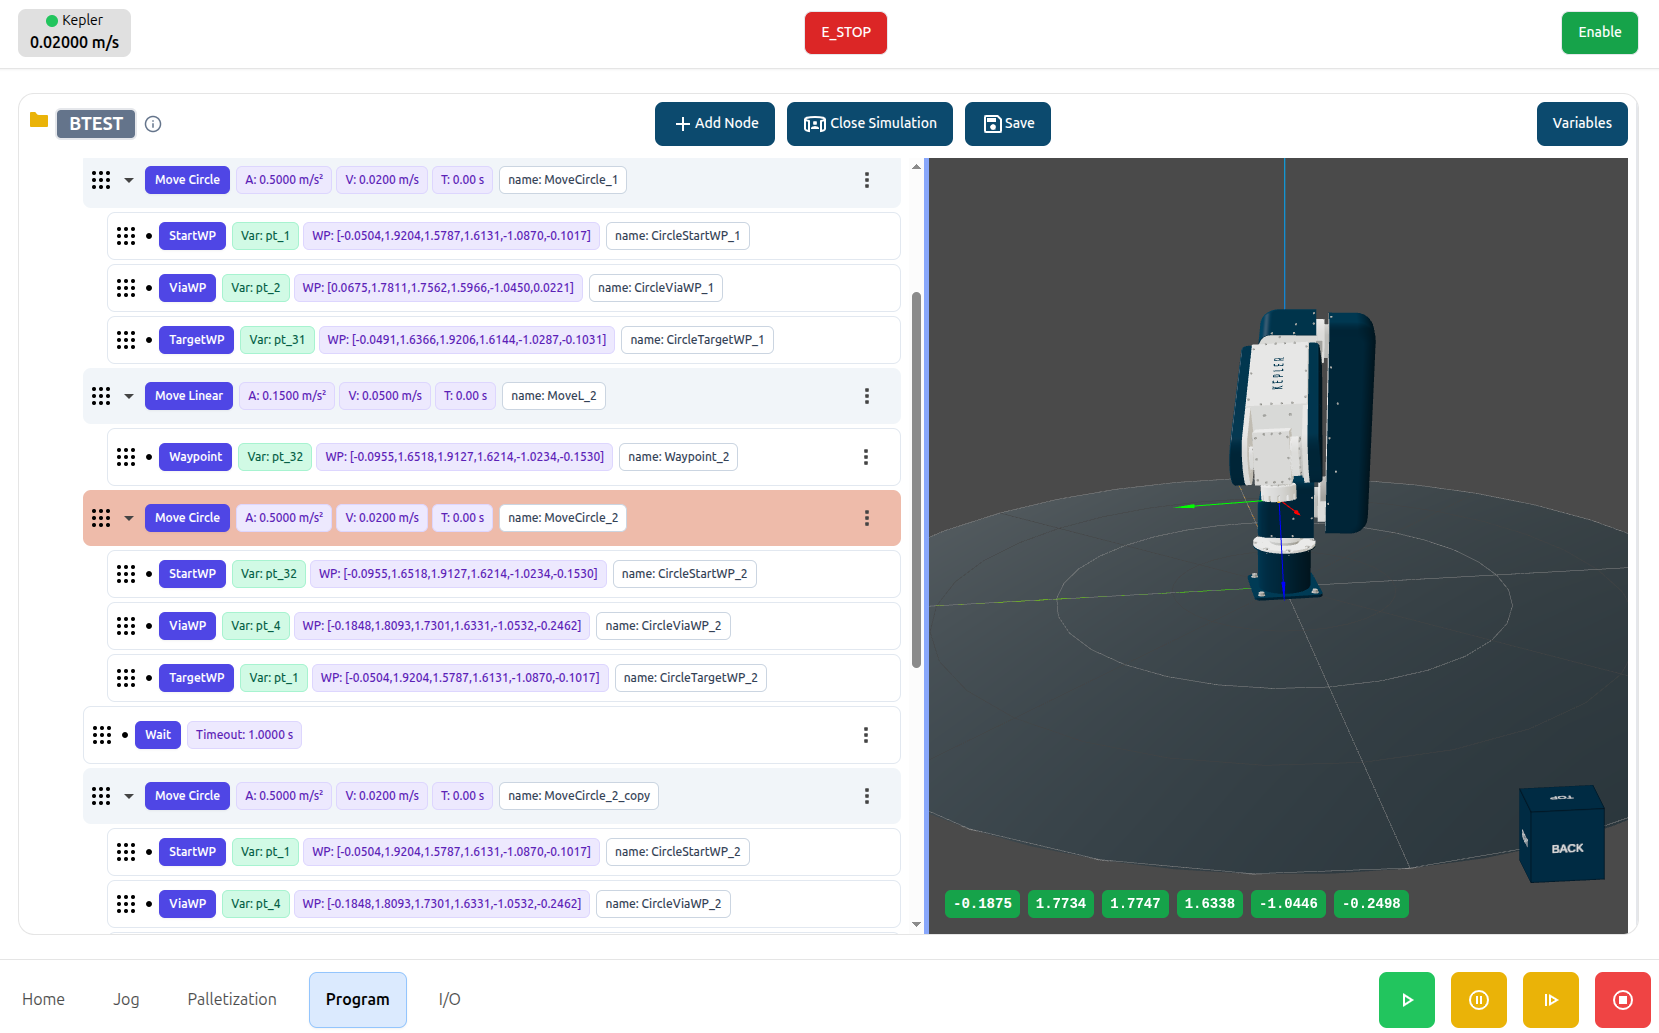Image resolution: width=1659 pixels, height=1033 pixels.
Task: Click Close Simulation button
Action: (x=870, y=124)
